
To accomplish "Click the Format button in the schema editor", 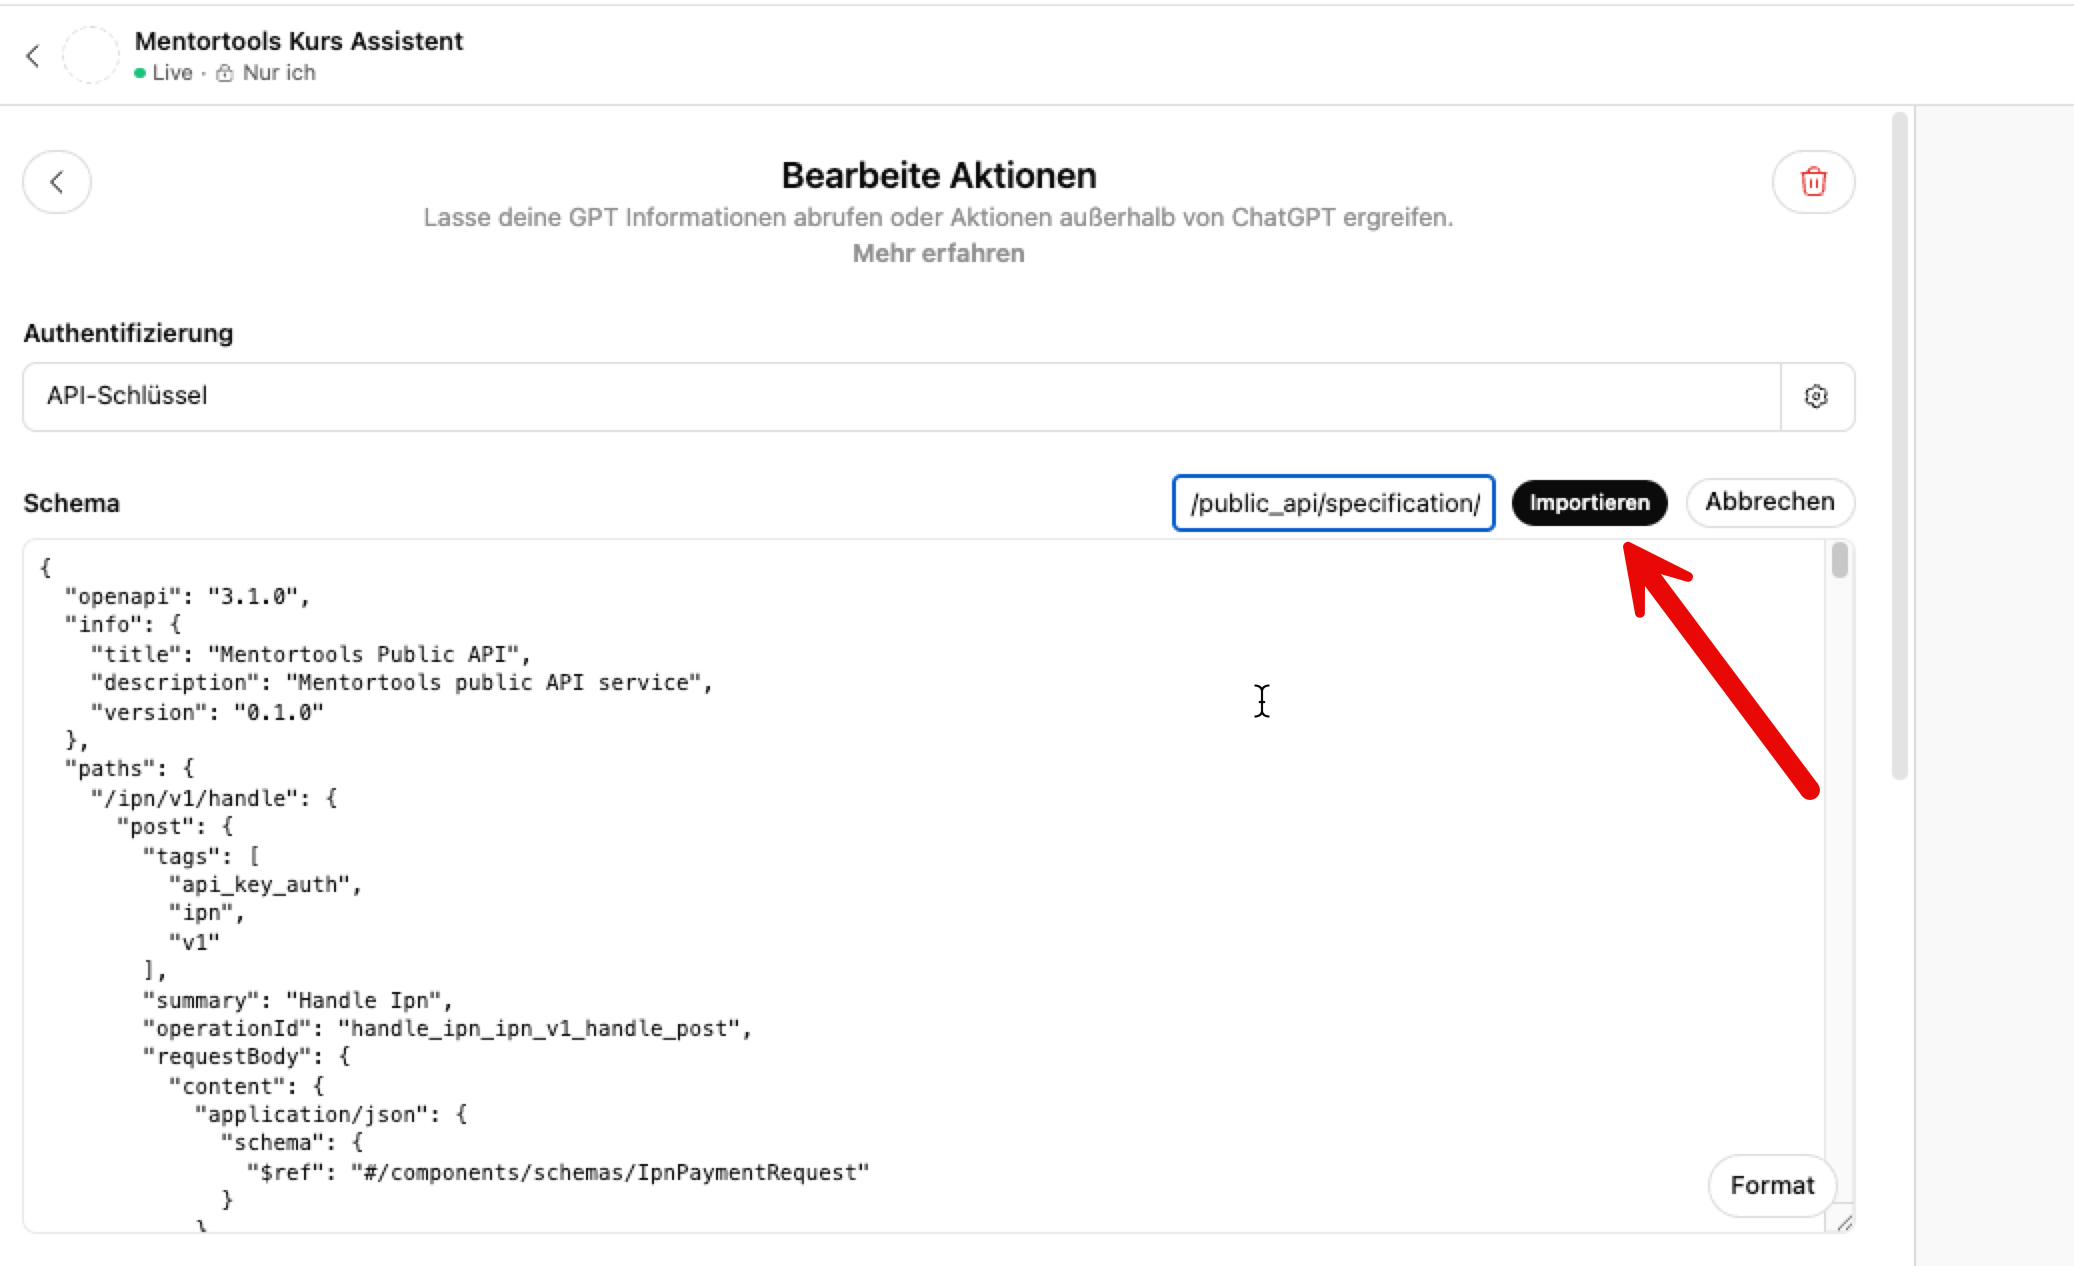I will click(1771, 1185).
